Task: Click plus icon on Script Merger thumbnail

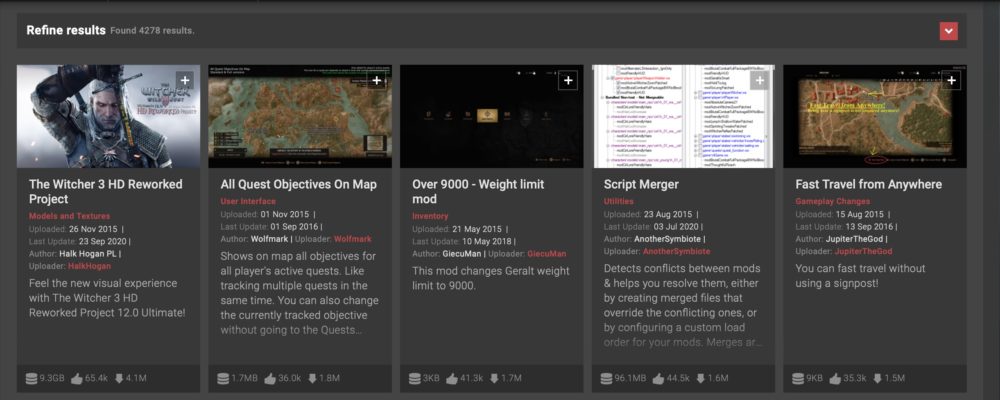Action: pyautogui.click(x=760, y=80)
